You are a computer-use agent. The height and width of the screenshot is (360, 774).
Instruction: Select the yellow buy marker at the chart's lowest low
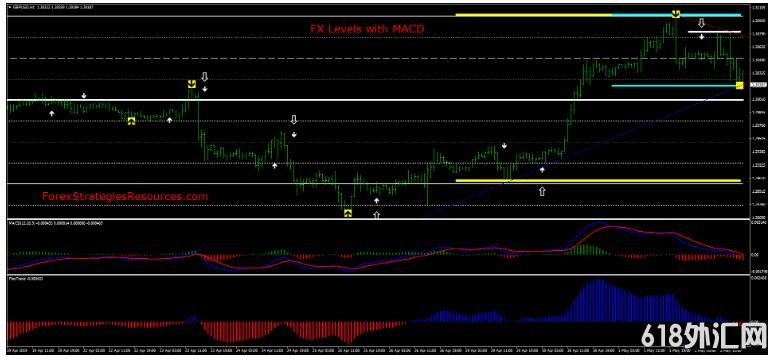click(x=348, y=213)
